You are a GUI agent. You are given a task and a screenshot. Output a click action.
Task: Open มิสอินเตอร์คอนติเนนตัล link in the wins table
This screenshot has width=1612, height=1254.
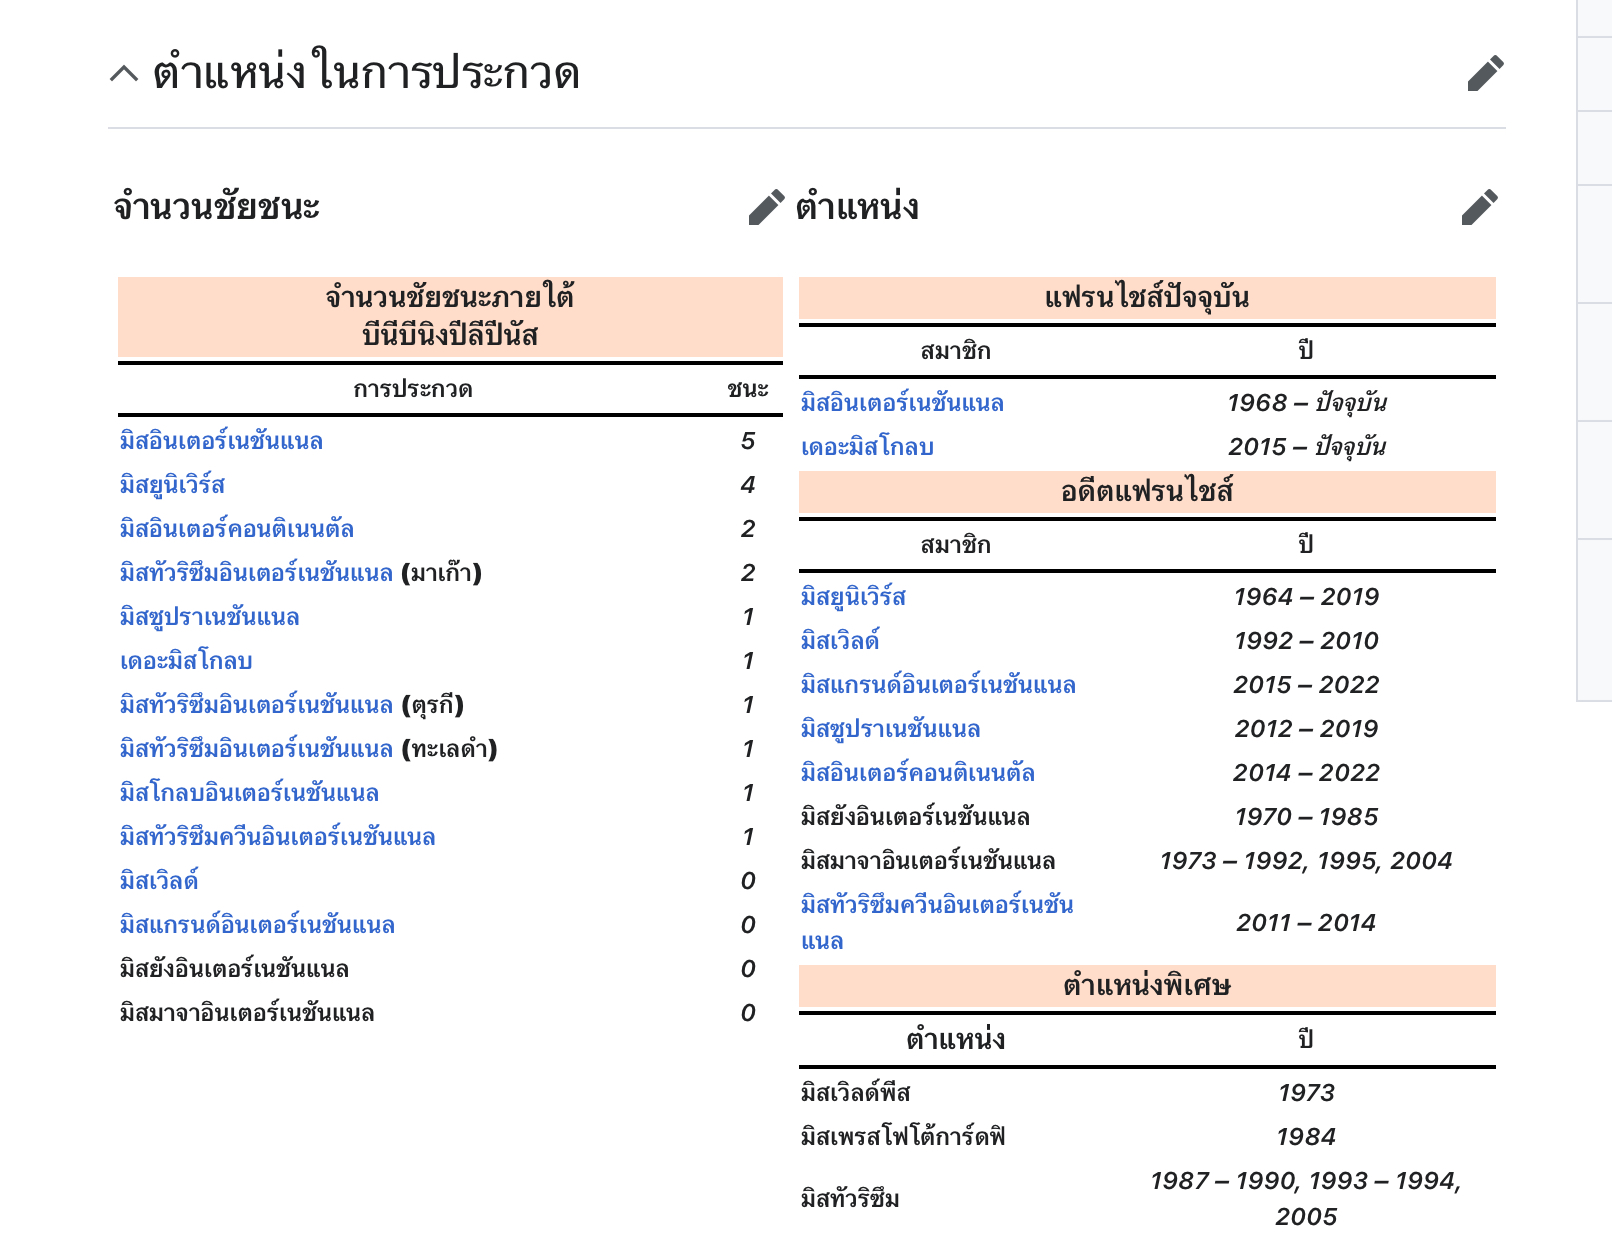coord(237,529)
